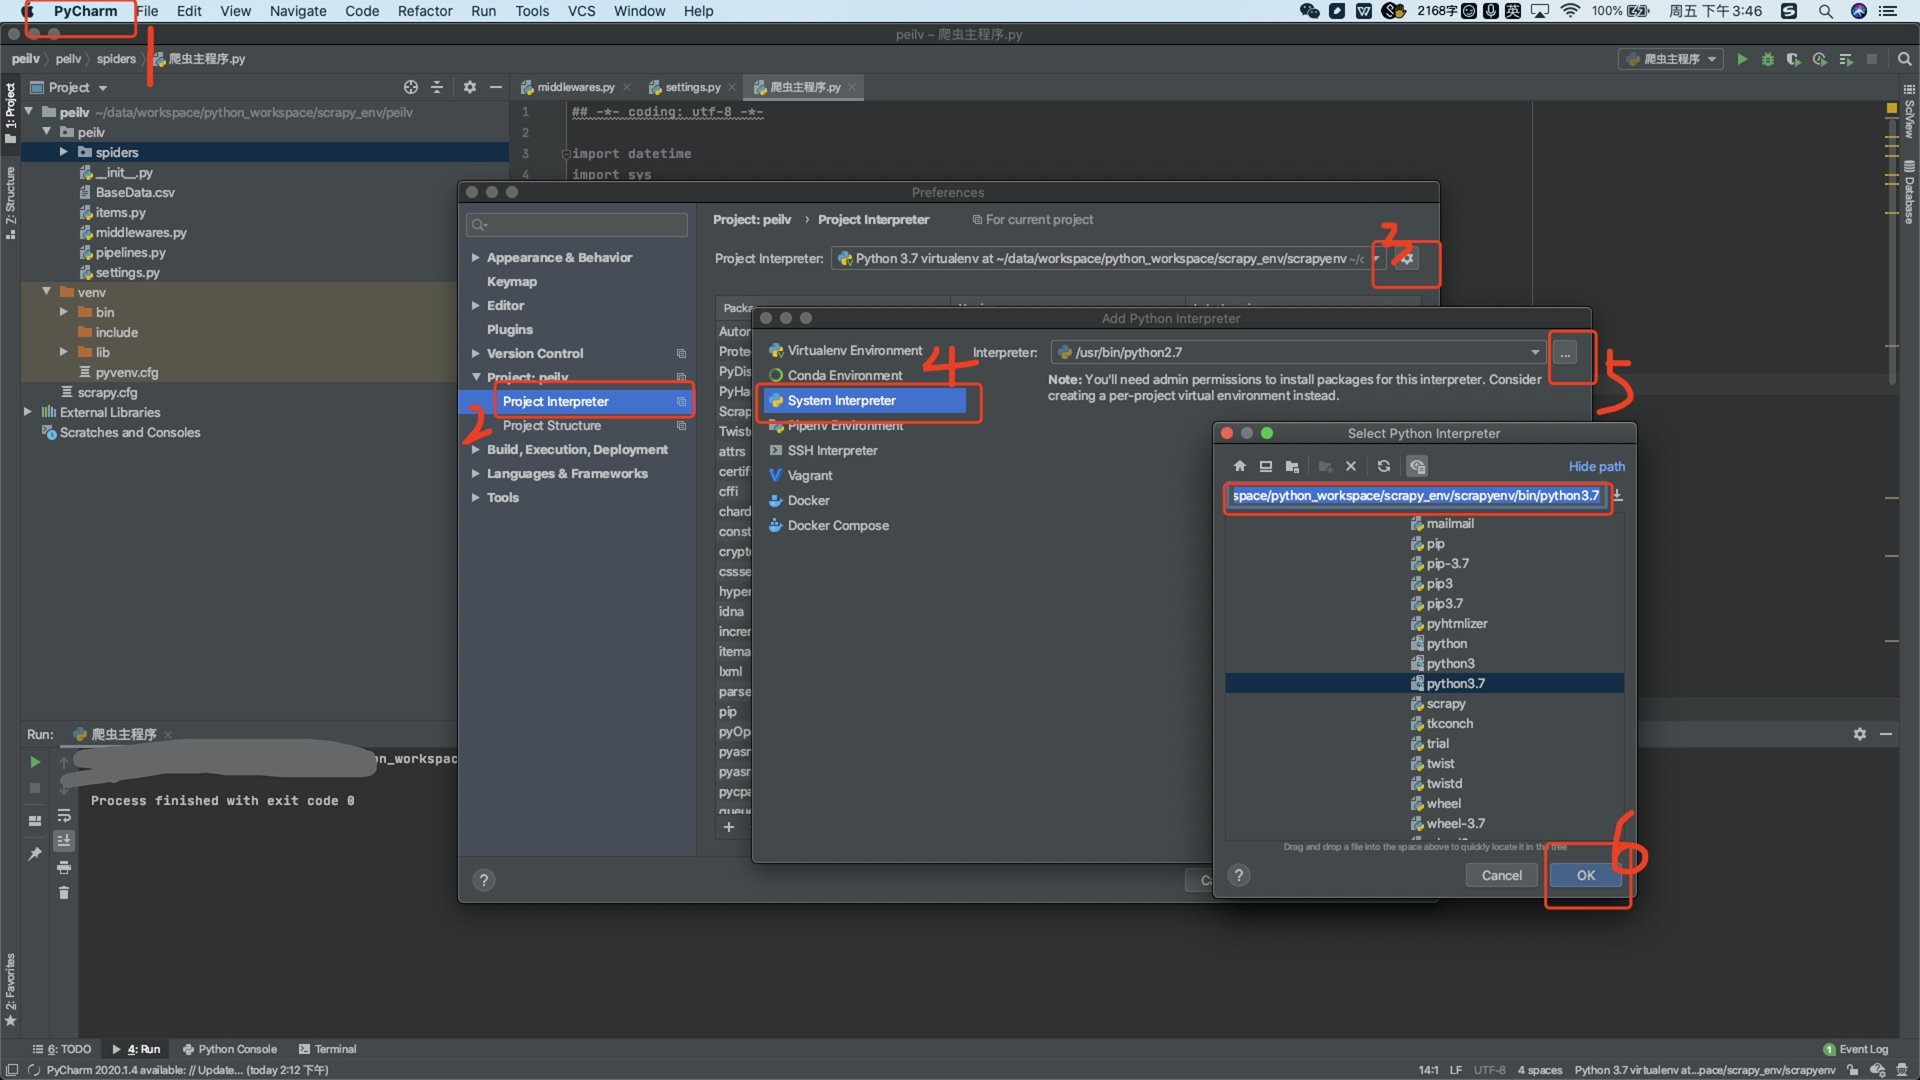
Task: Expand the venv folder's bin directory
Action: (64, 313)
